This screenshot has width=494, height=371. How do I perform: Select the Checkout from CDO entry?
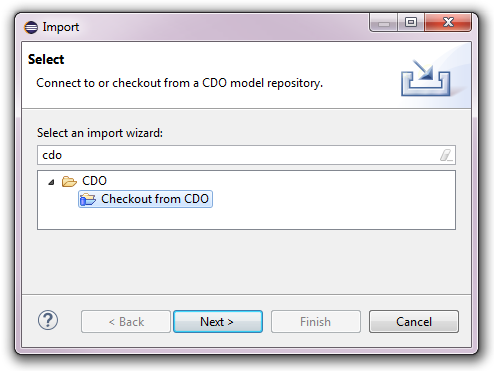145,199
